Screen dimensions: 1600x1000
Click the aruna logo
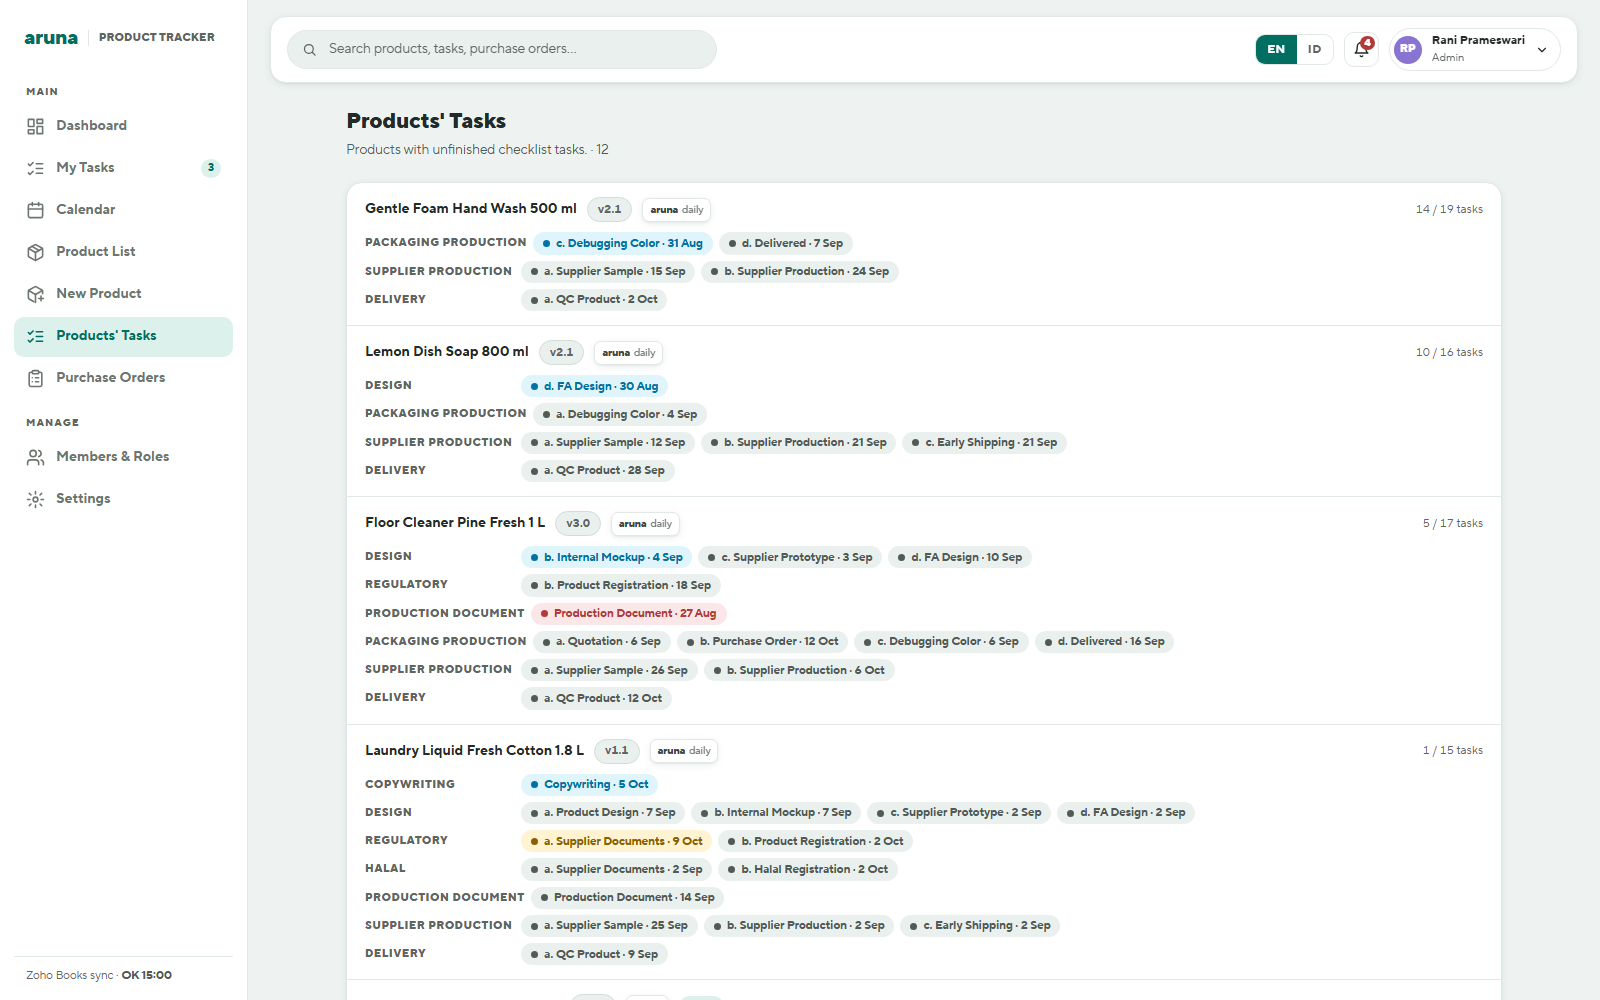(x=51, y=38)
